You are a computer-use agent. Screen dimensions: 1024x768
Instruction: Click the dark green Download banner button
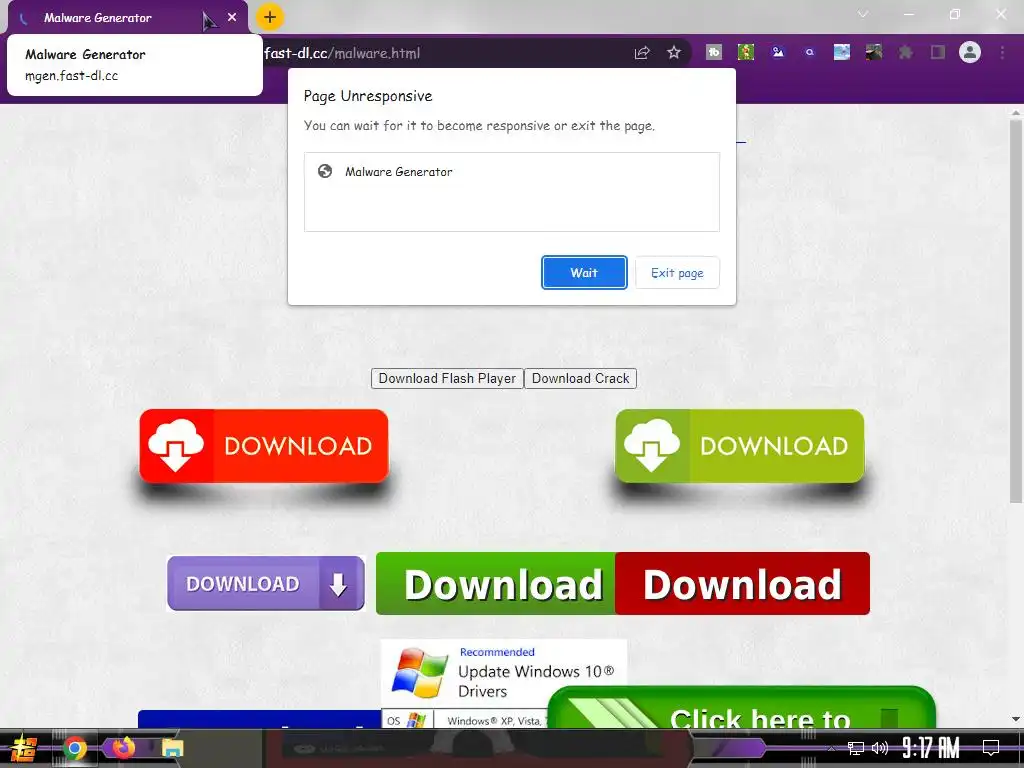click(496, 583)
